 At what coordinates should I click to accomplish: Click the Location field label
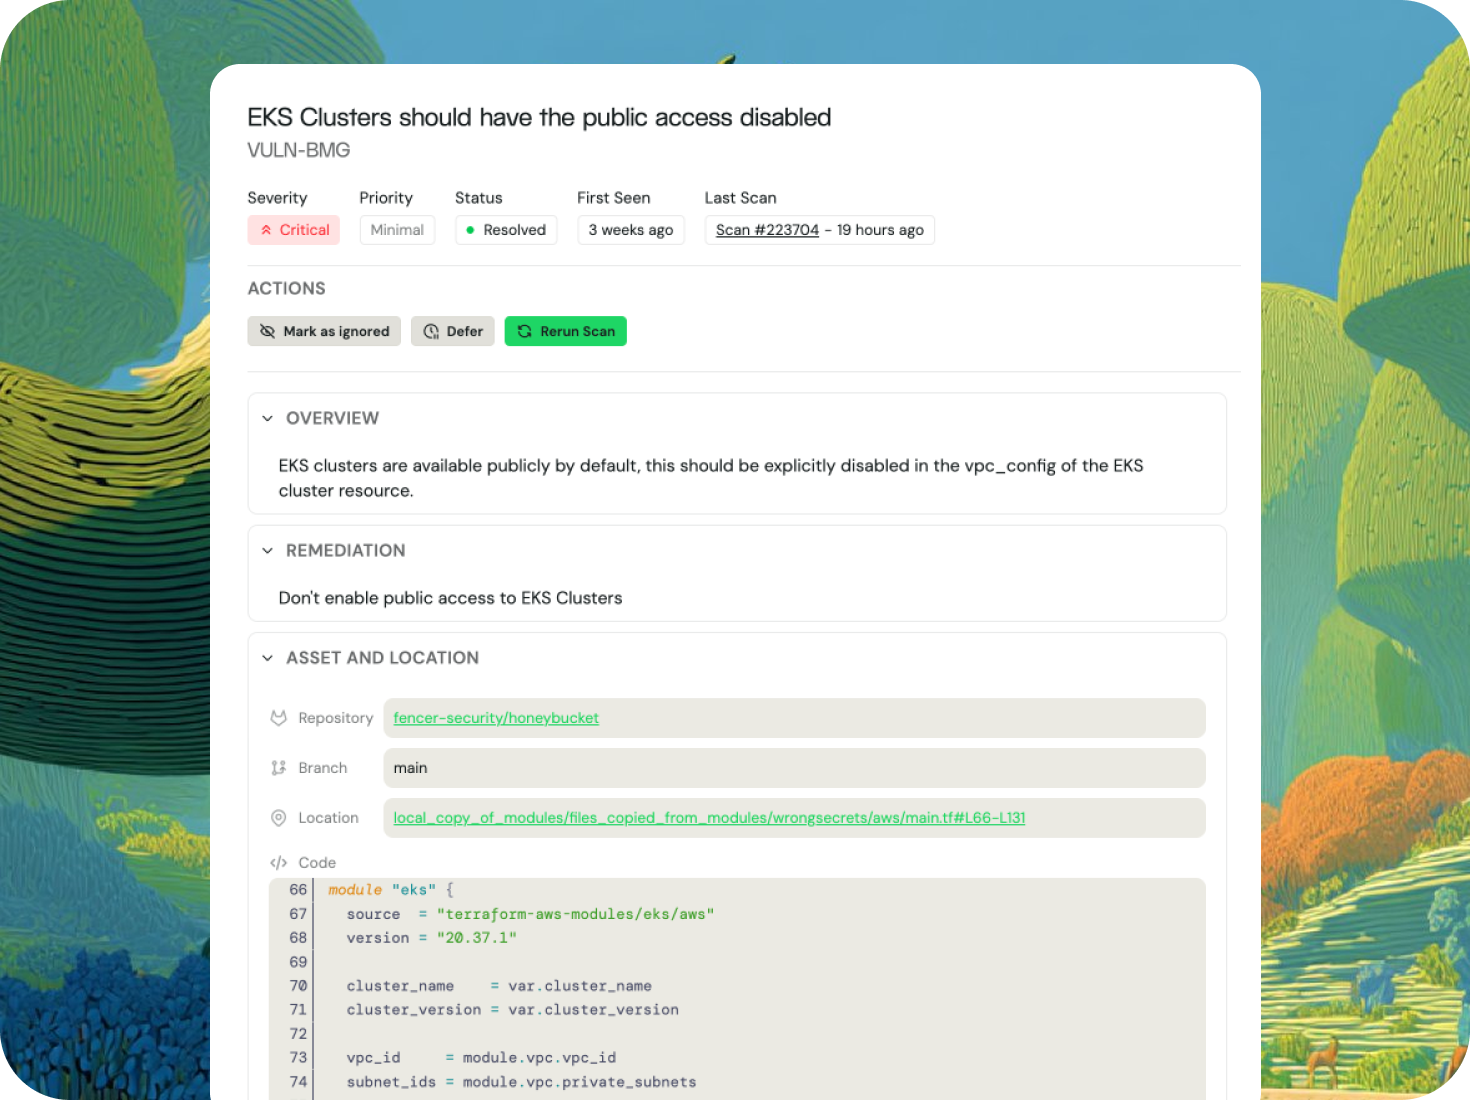[x=328, y=818]
